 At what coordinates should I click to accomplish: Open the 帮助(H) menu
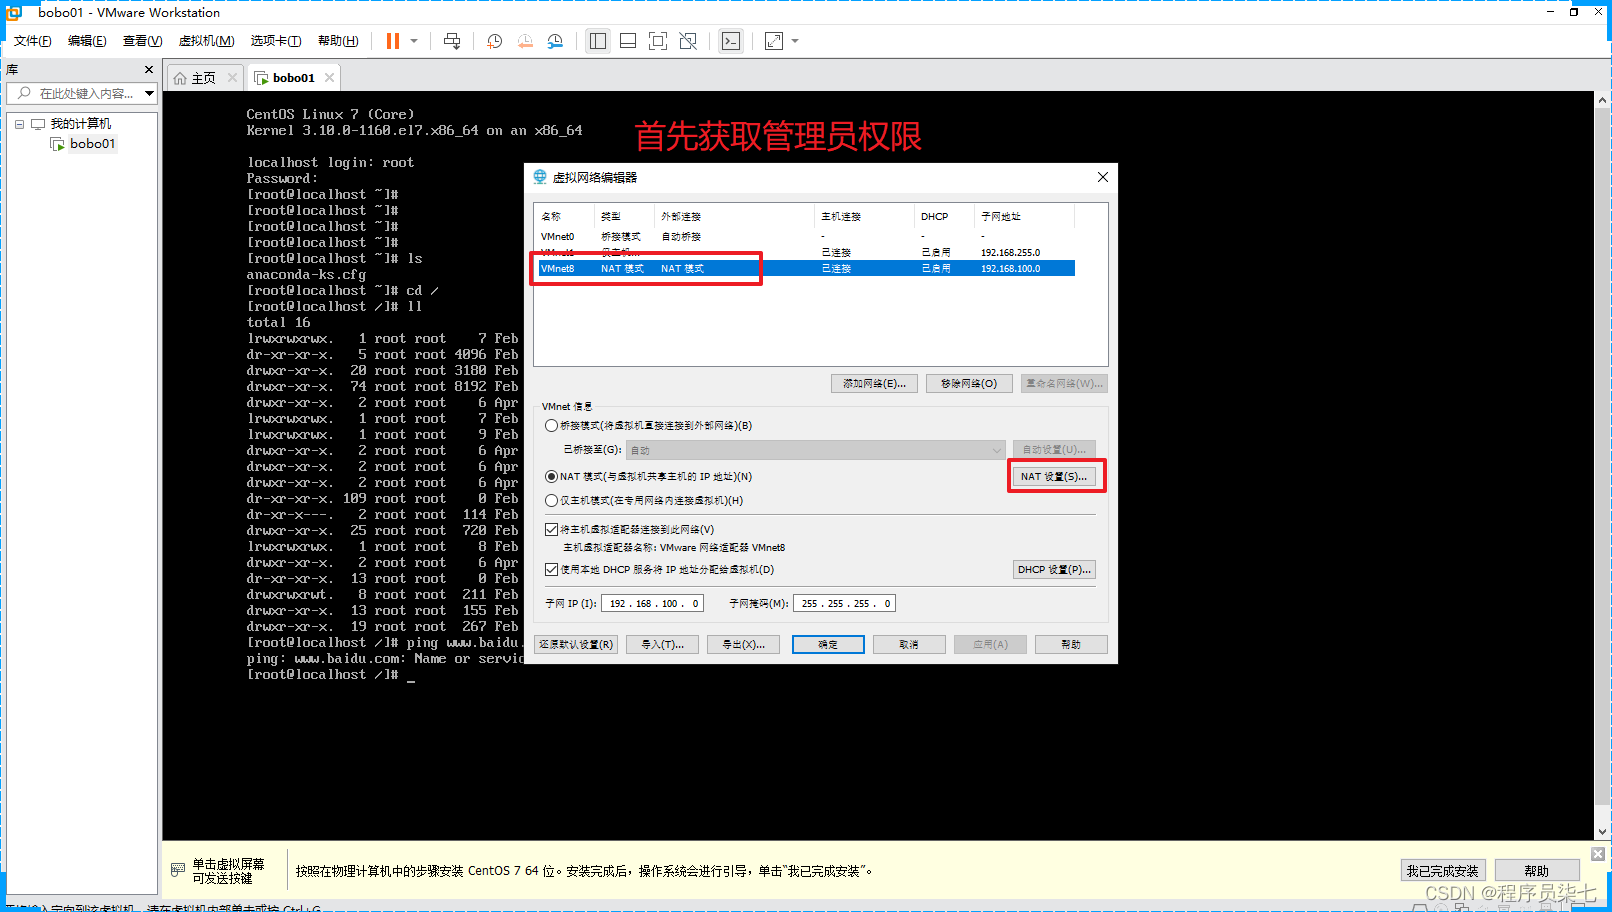tap(338, 41)
